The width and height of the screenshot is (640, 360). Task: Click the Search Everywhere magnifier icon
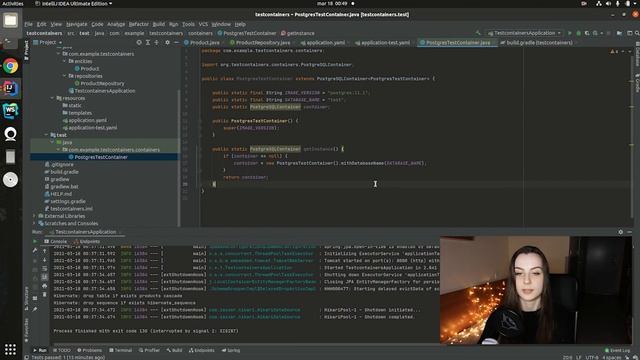636,33
